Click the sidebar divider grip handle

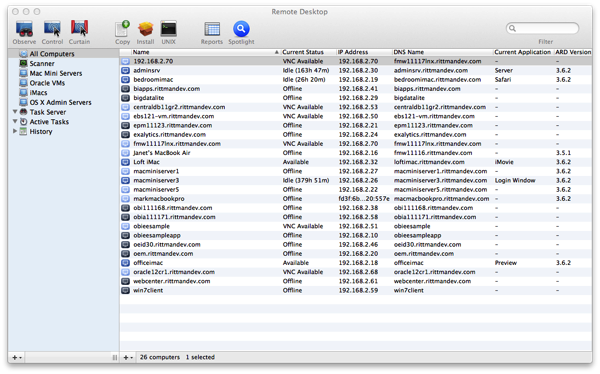click(115, 358)
